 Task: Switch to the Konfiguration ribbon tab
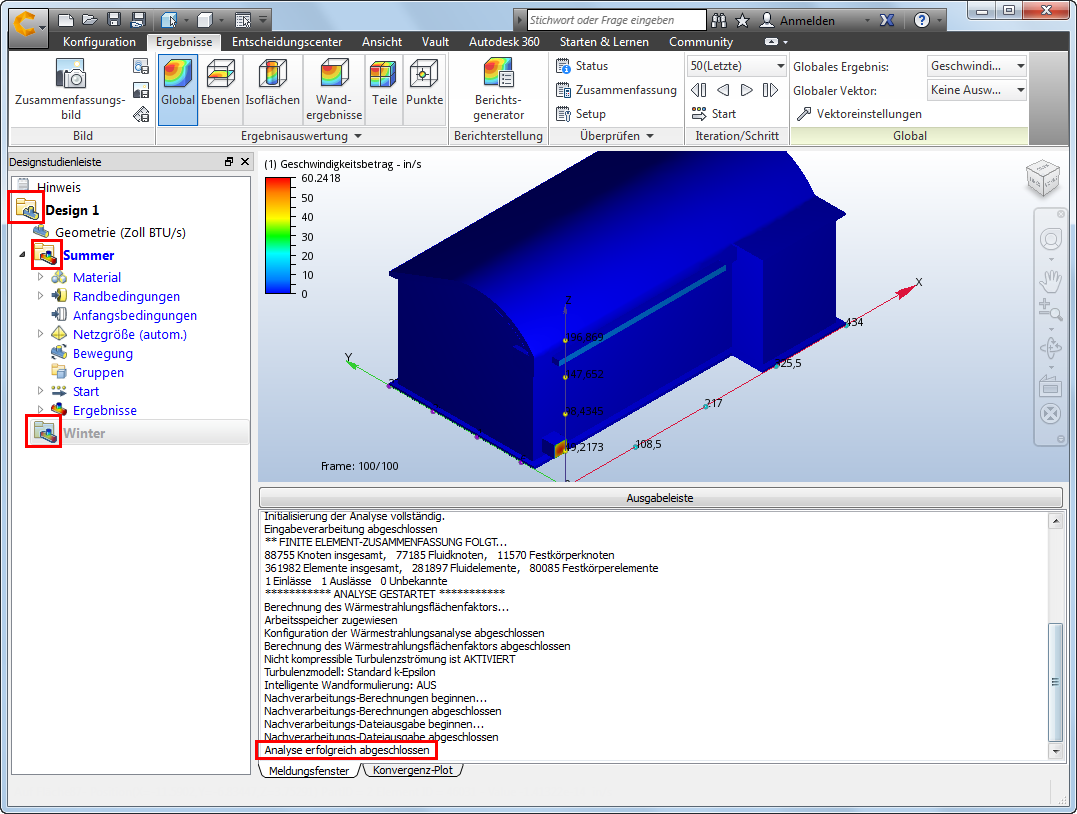point(100,42)
